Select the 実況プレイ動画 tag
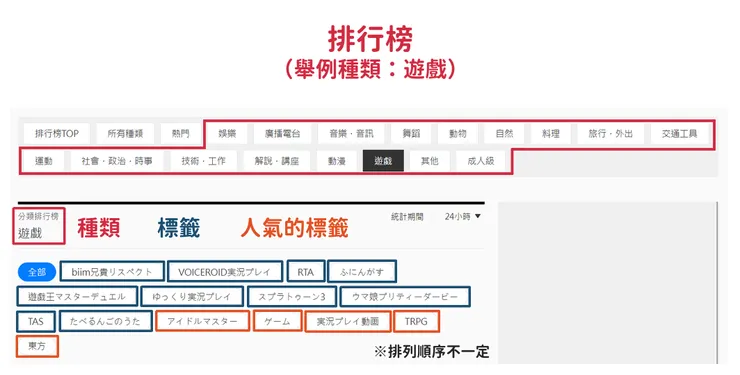Screen dimensions: 740x375 coord(348,322)
